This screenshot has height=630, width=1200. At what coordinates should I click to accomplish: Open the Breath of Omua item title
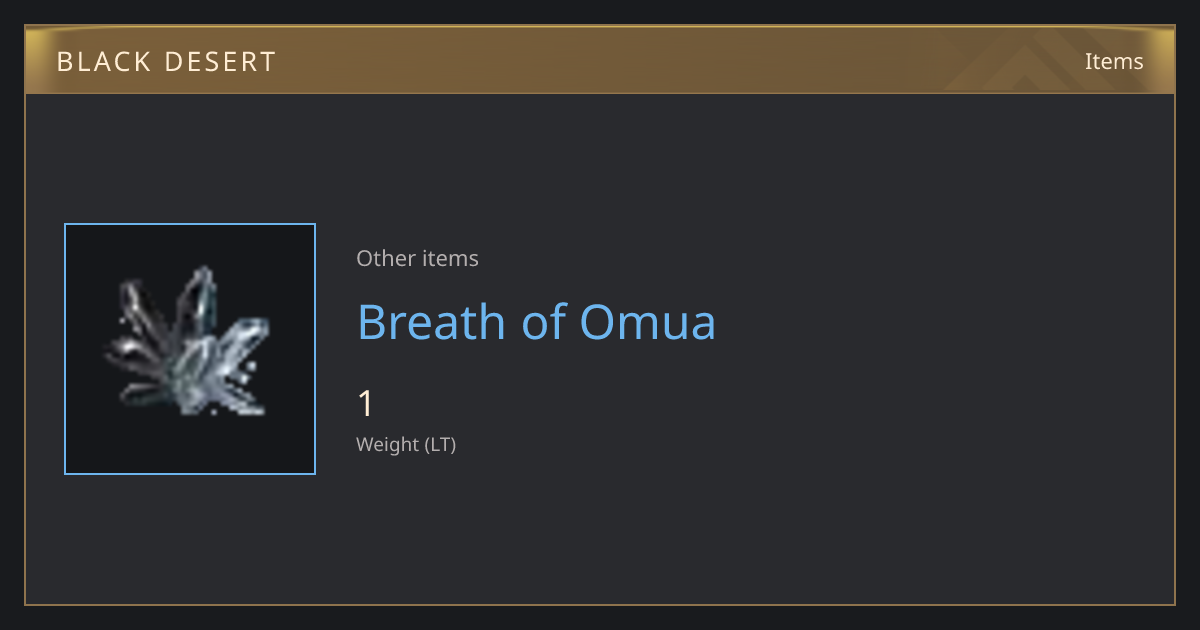pyautogui.click(x=536, y=322)
